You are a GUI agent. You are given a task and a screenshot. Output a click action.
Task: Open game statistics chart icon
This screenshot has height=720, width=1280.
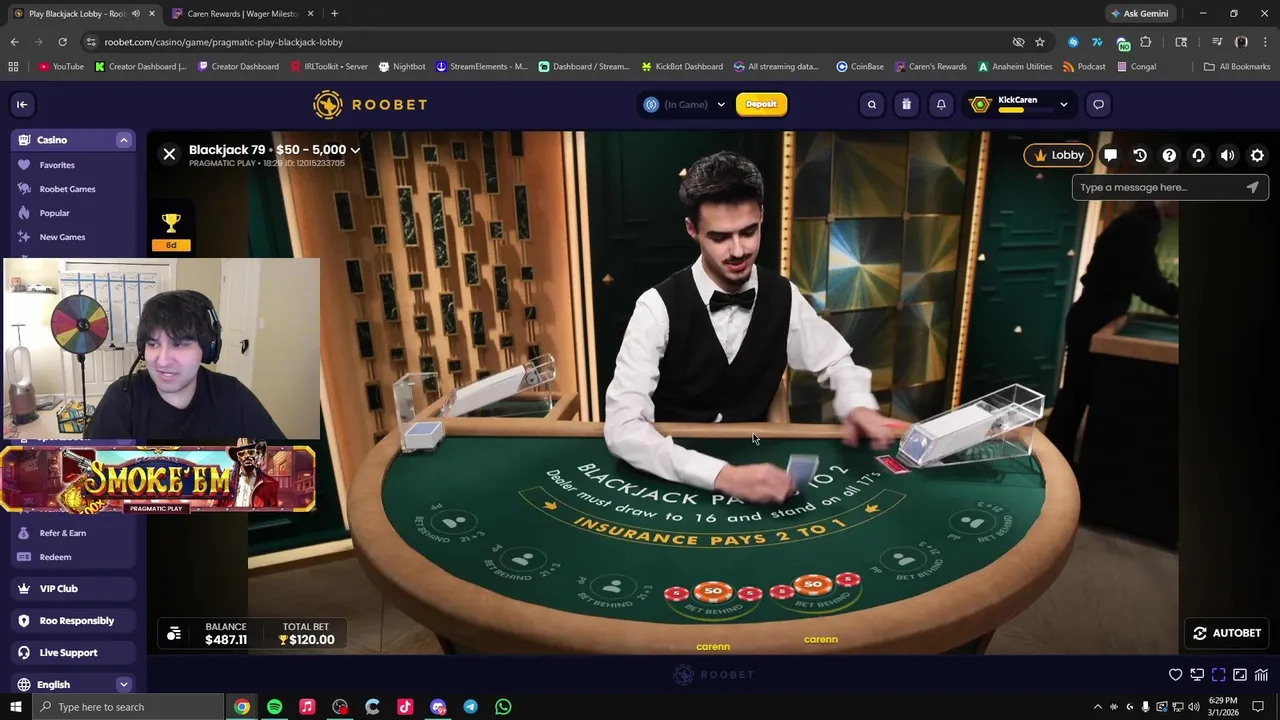pyautogui.click(x=1261, y=675)
